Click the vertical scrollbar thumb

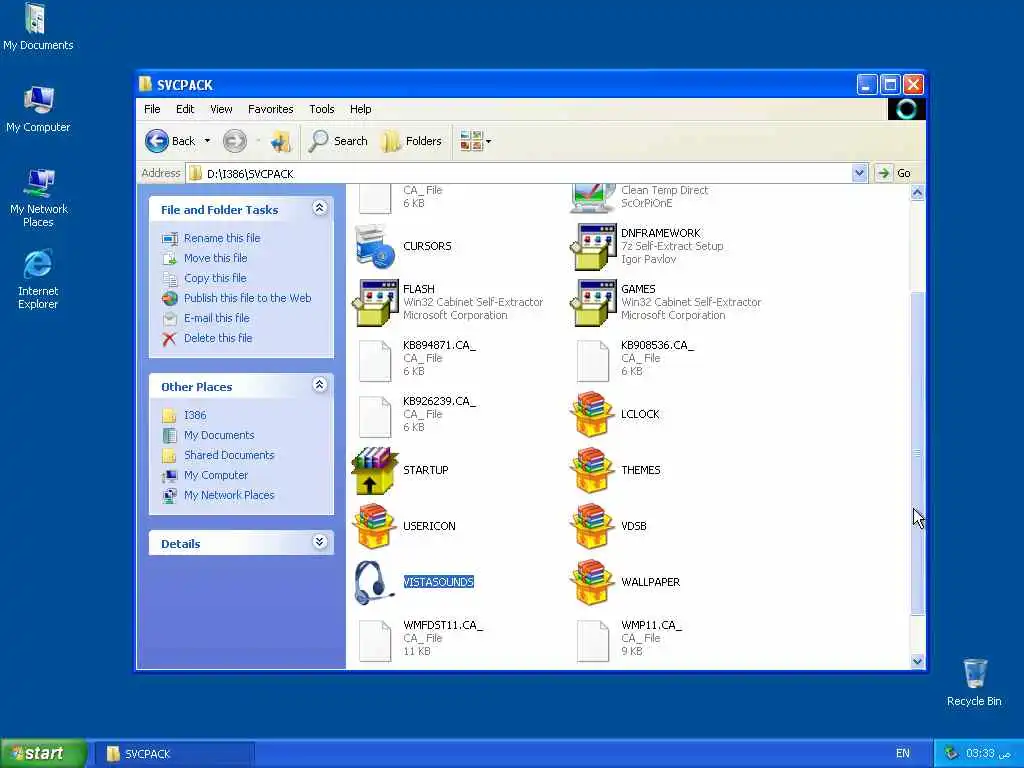(917, 453)
